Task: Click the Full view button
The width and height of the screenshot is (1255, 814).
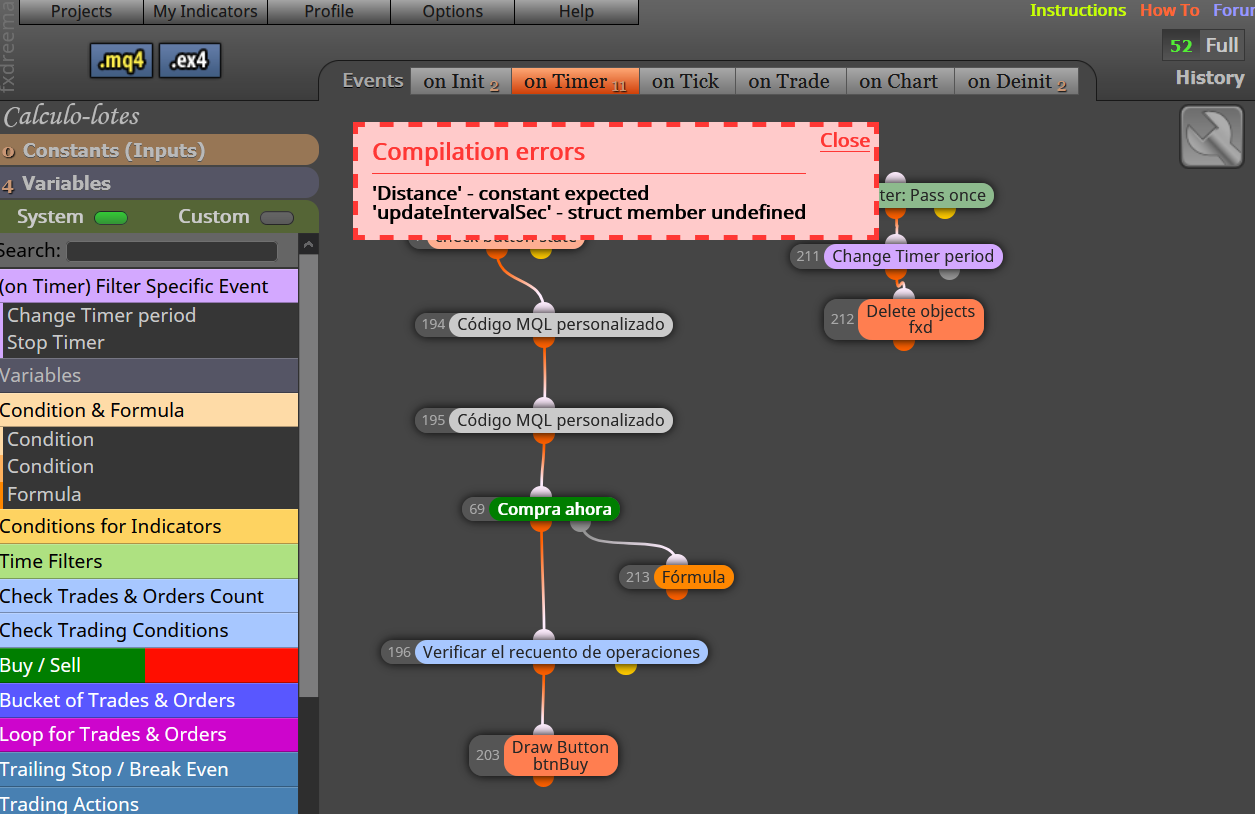Action: (1222, 46)
